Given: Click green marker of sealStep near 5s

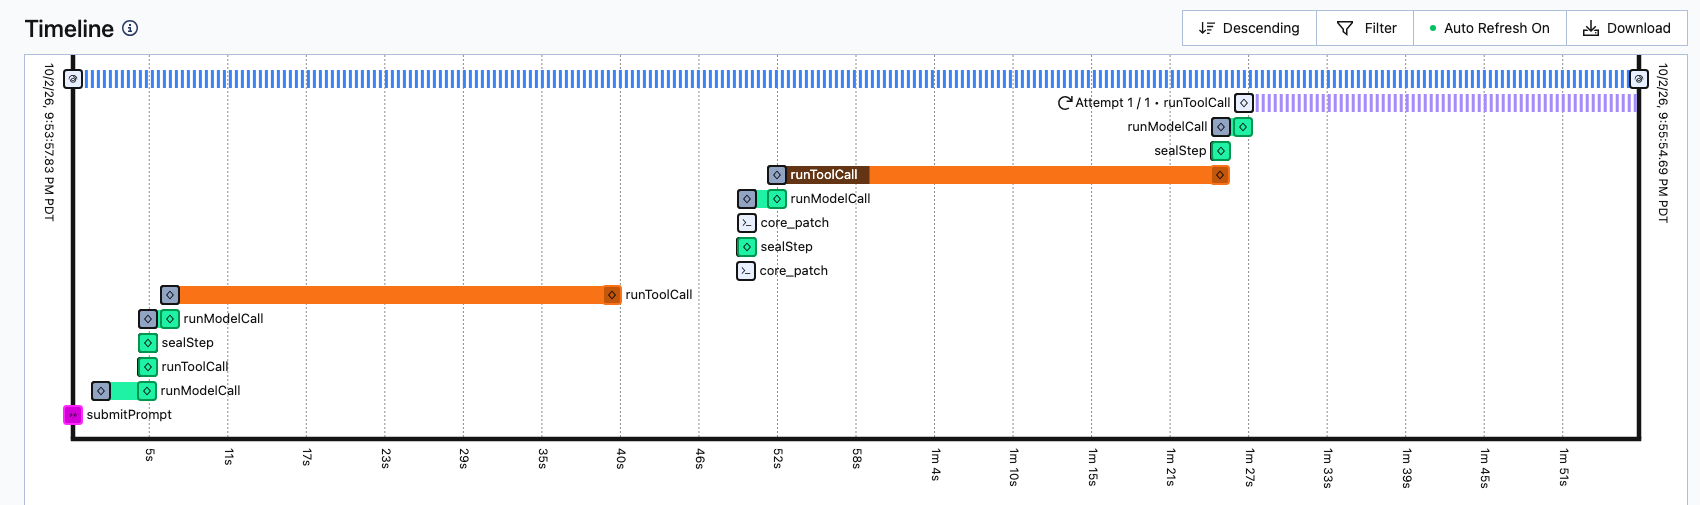Looking at the screenshot, I should tap(148, 343).
